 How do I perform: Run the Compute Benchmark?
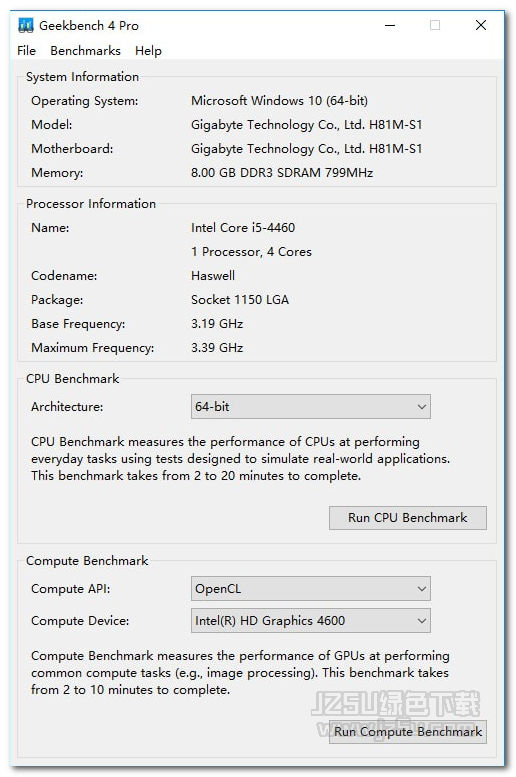(407, 732)
